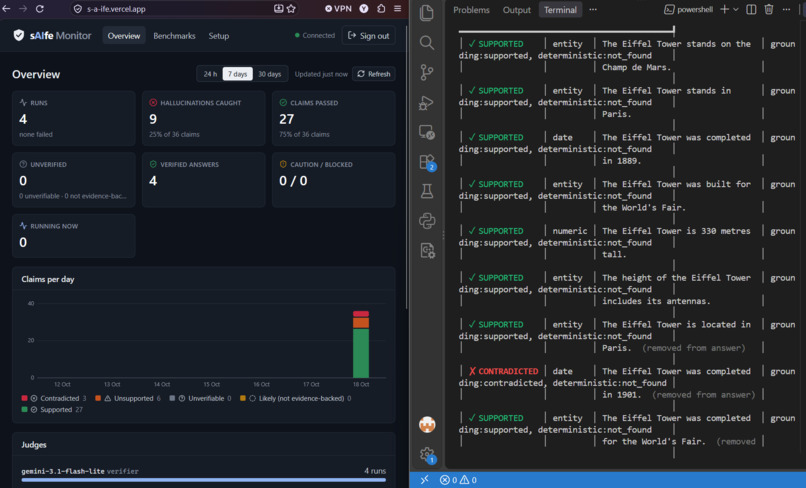
Task: Go forward in the browser
Action: click(23, 8)
